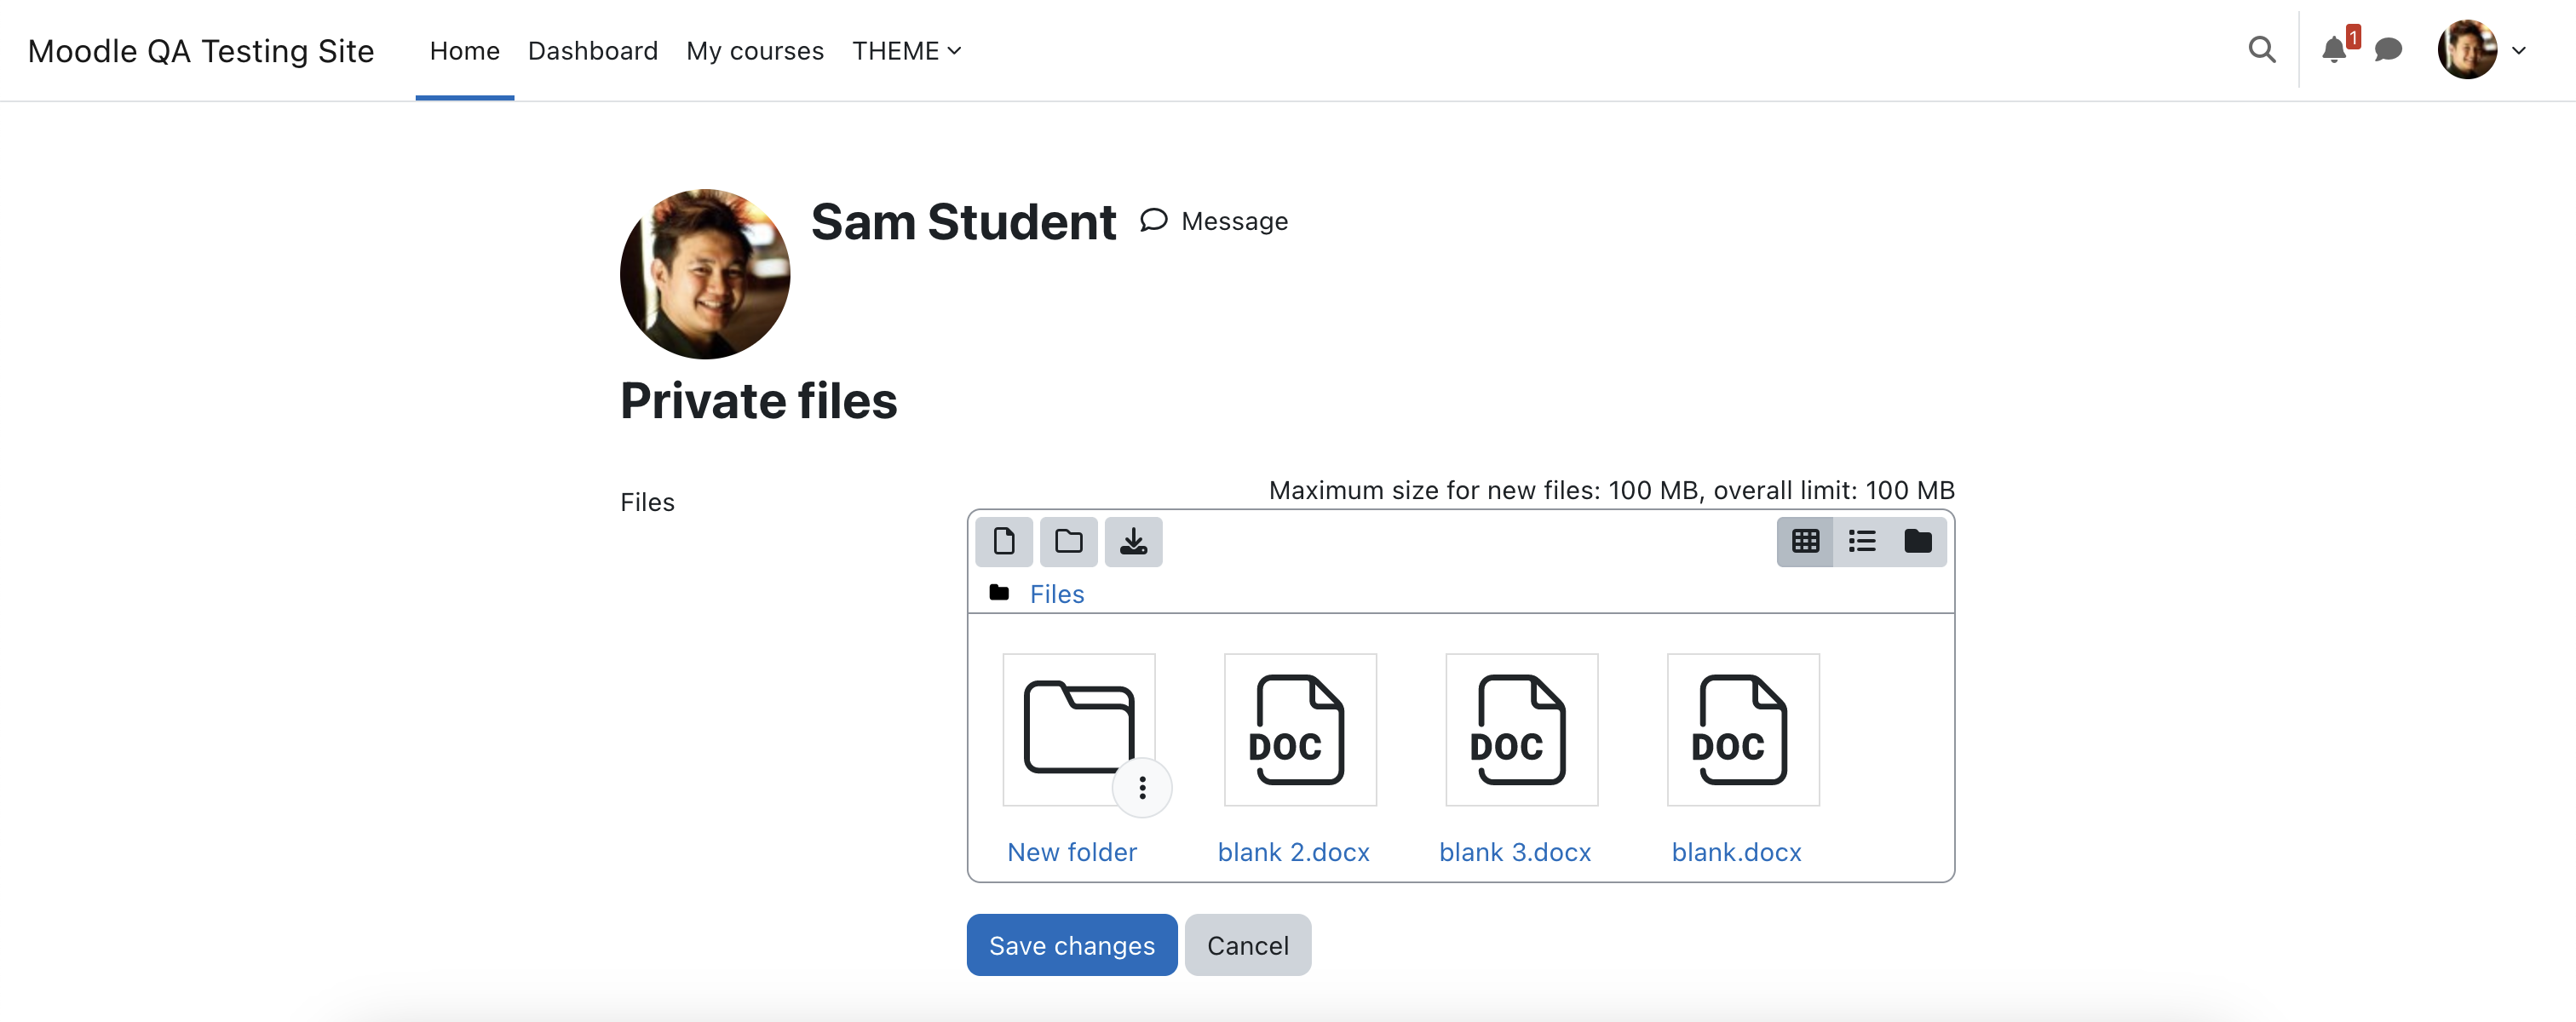Switch to folder tree view
Image resolution: width=2576 pixels, height=1022 pixels.
(1918, 541)
